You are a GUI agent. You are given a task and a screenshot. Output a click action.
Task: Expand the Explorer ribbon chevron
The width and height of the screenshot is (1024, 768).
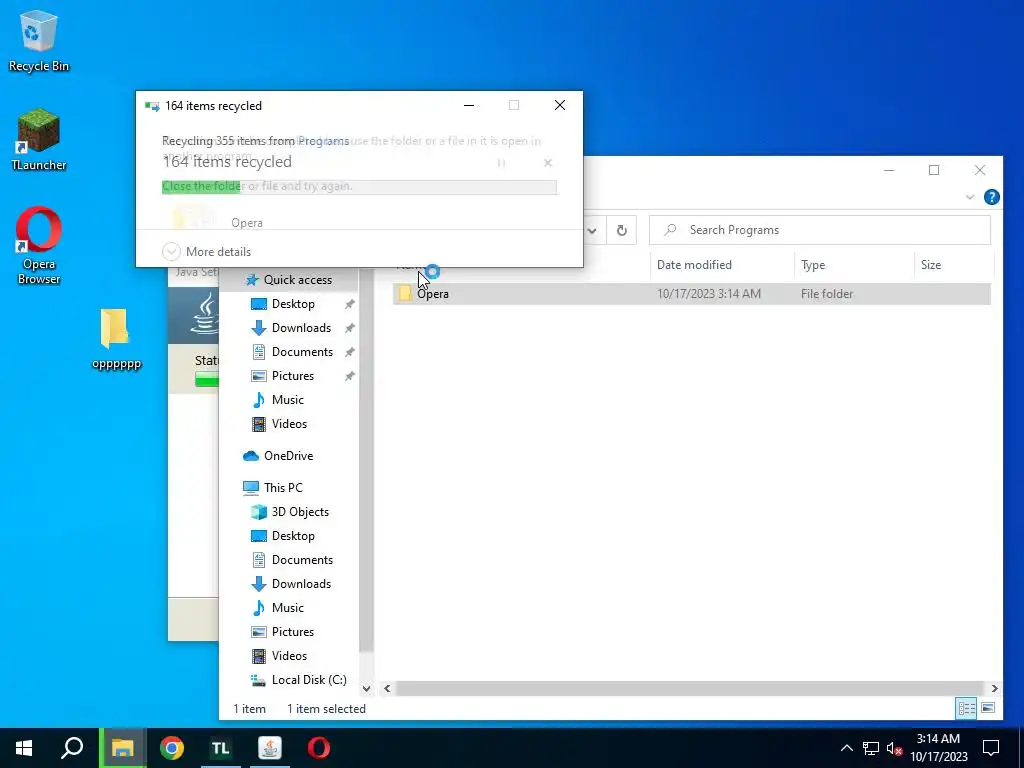[970, 197]
